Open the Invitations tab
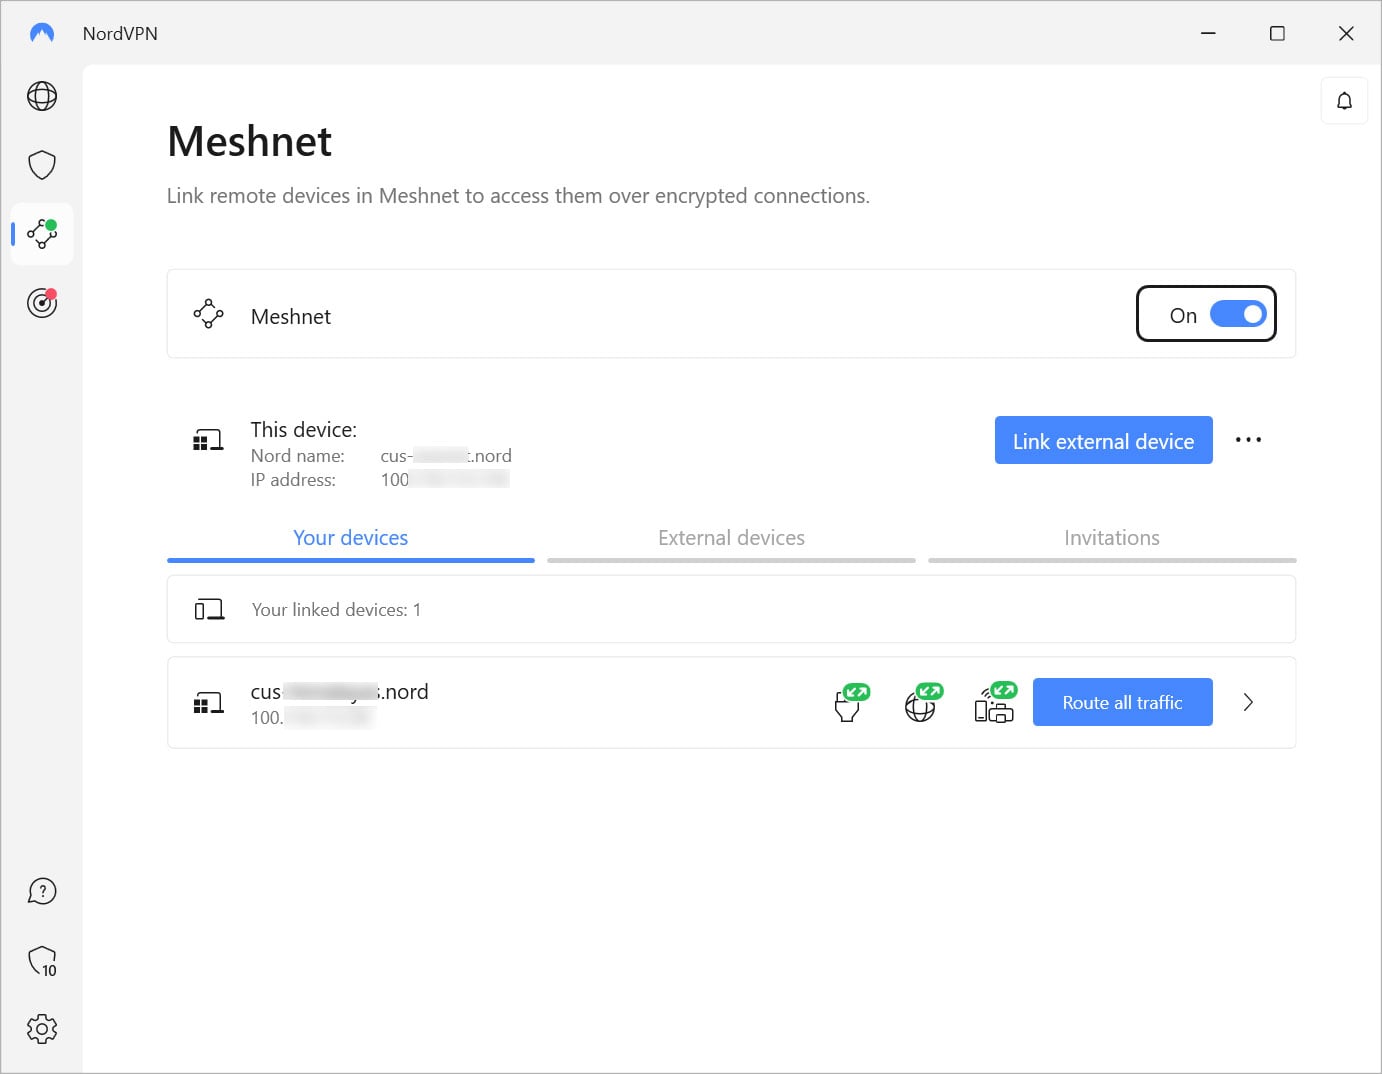 (1111, 537)
